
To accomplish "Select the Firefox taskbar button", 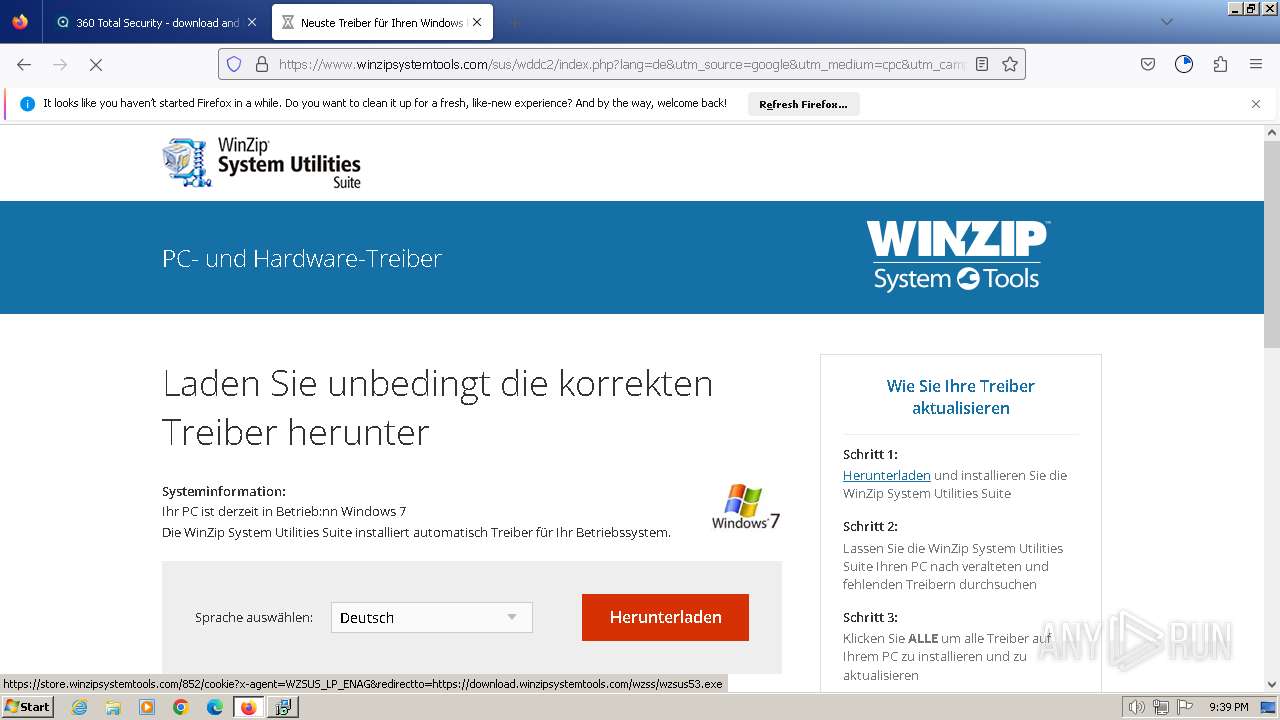I will pyautogui.click(x=248, y=707).
